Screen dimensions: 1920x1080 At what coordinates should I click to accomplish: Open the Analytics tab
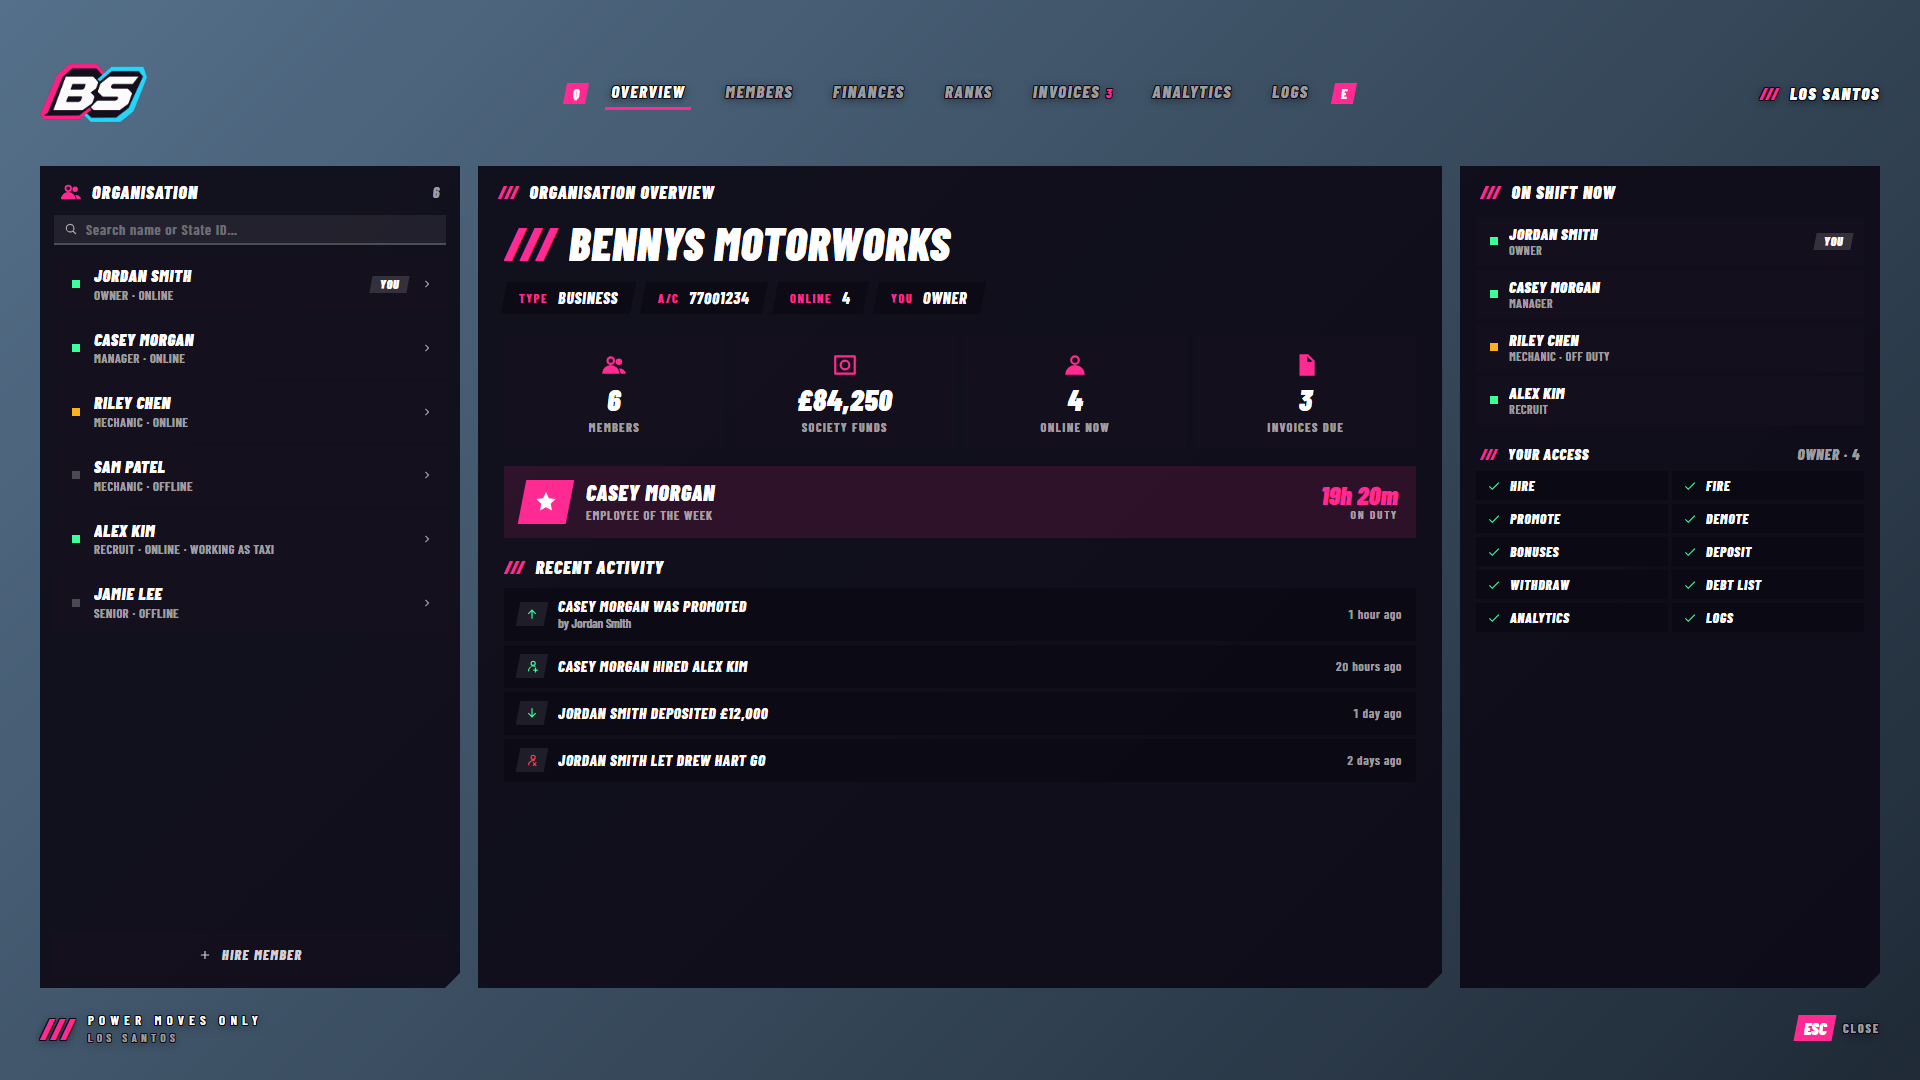tap(1192, 92)
